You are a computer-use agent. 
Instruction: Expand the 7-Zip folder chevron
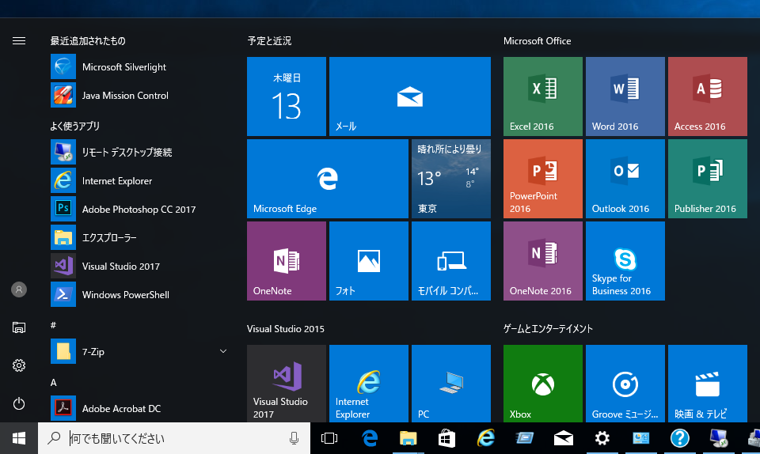[223, 351]
